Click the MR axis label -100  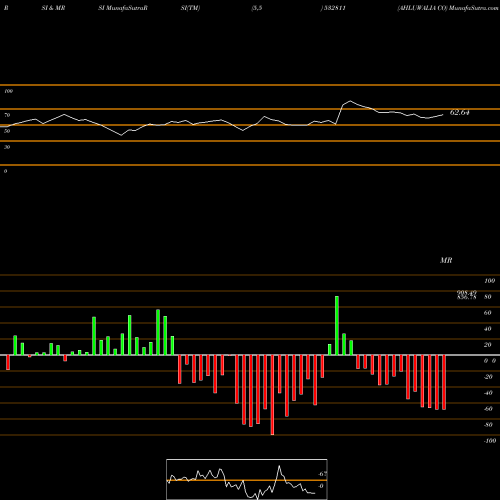tap(489, 441)
